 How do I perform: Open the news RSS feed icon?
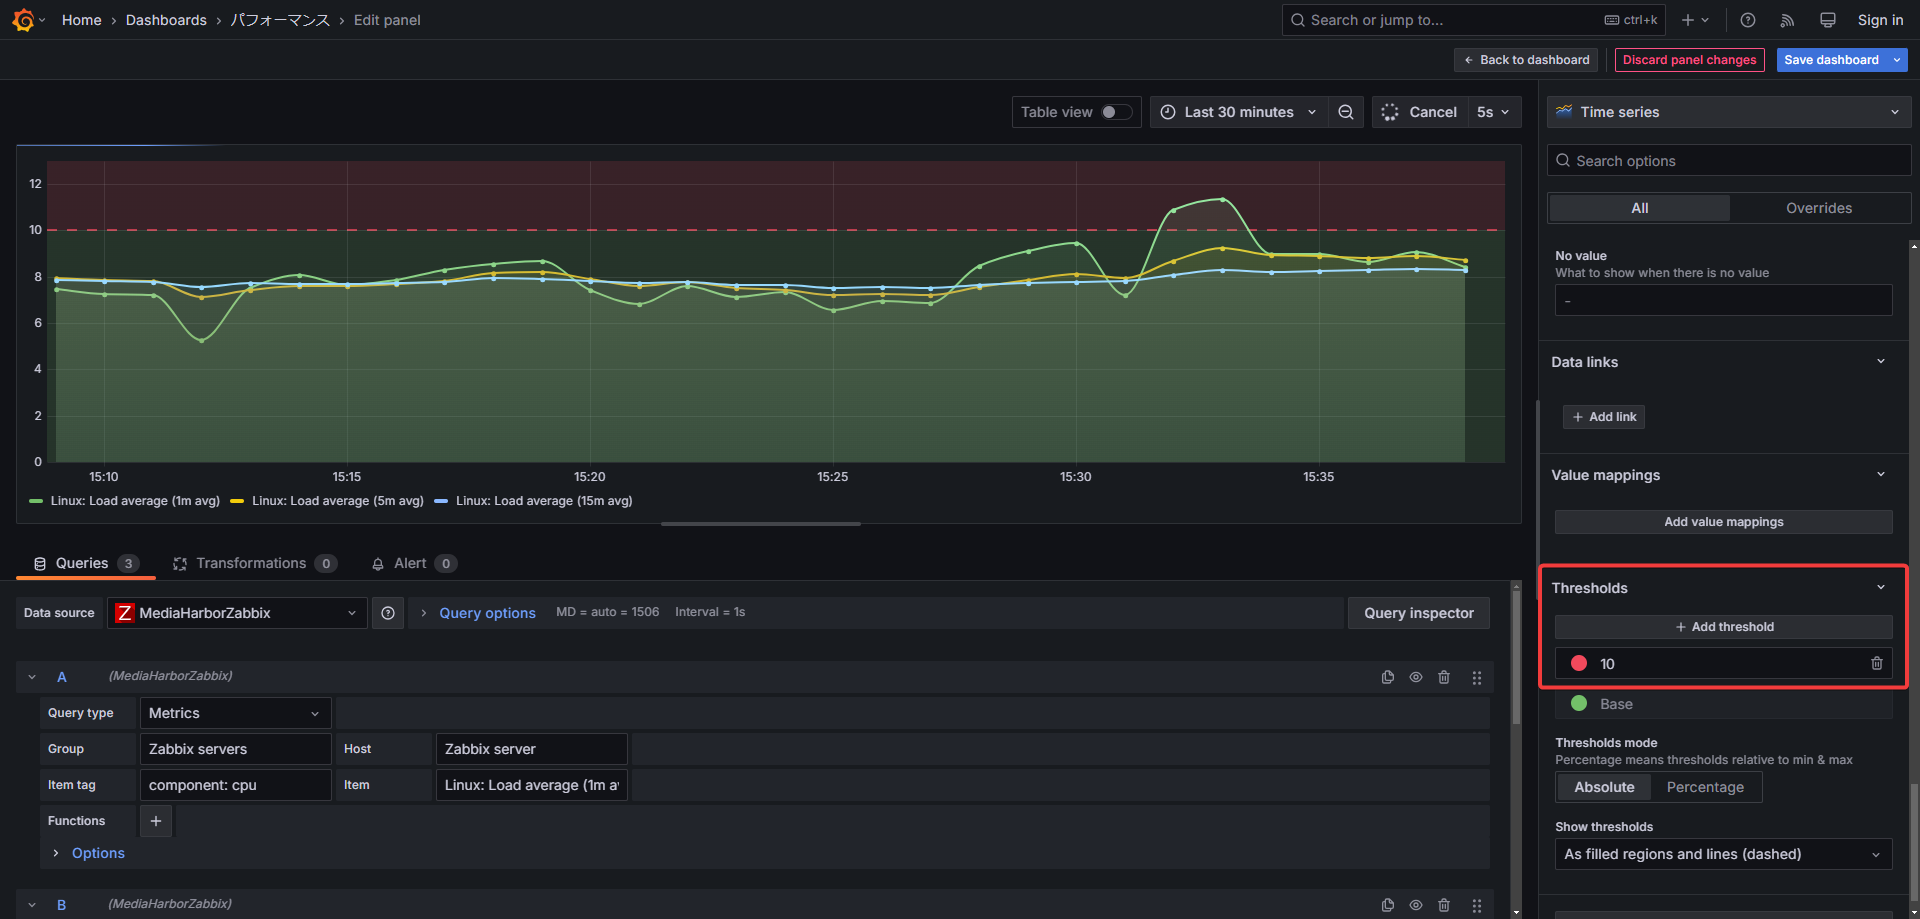pos(1788,20)
